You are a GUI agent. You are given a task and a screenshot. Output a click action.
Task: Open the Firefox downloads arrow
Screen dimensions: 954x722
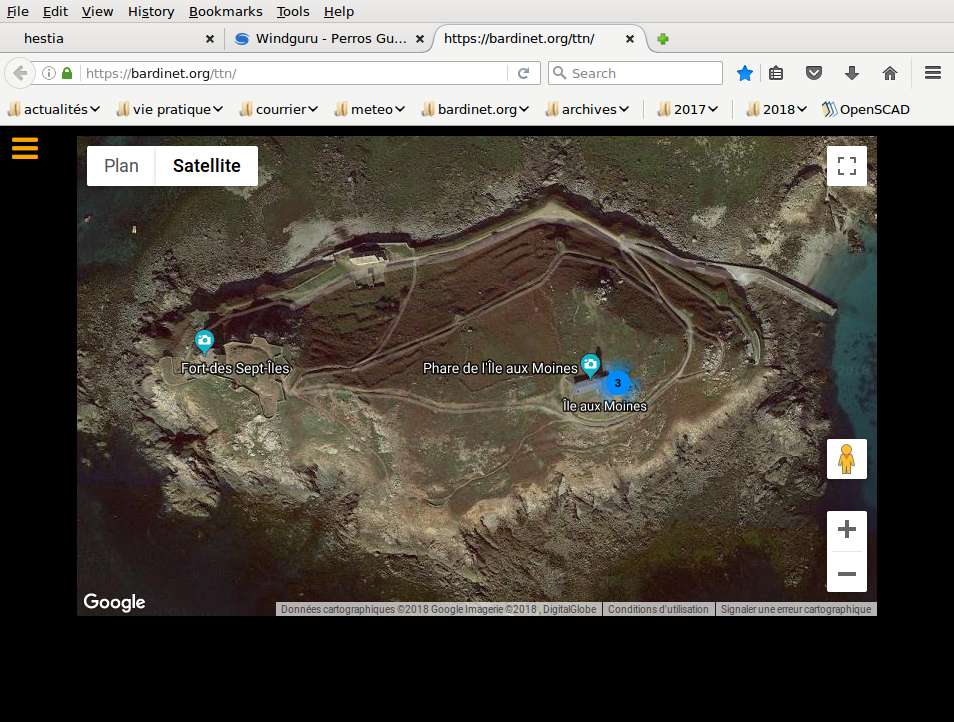(x=852, y=73)
